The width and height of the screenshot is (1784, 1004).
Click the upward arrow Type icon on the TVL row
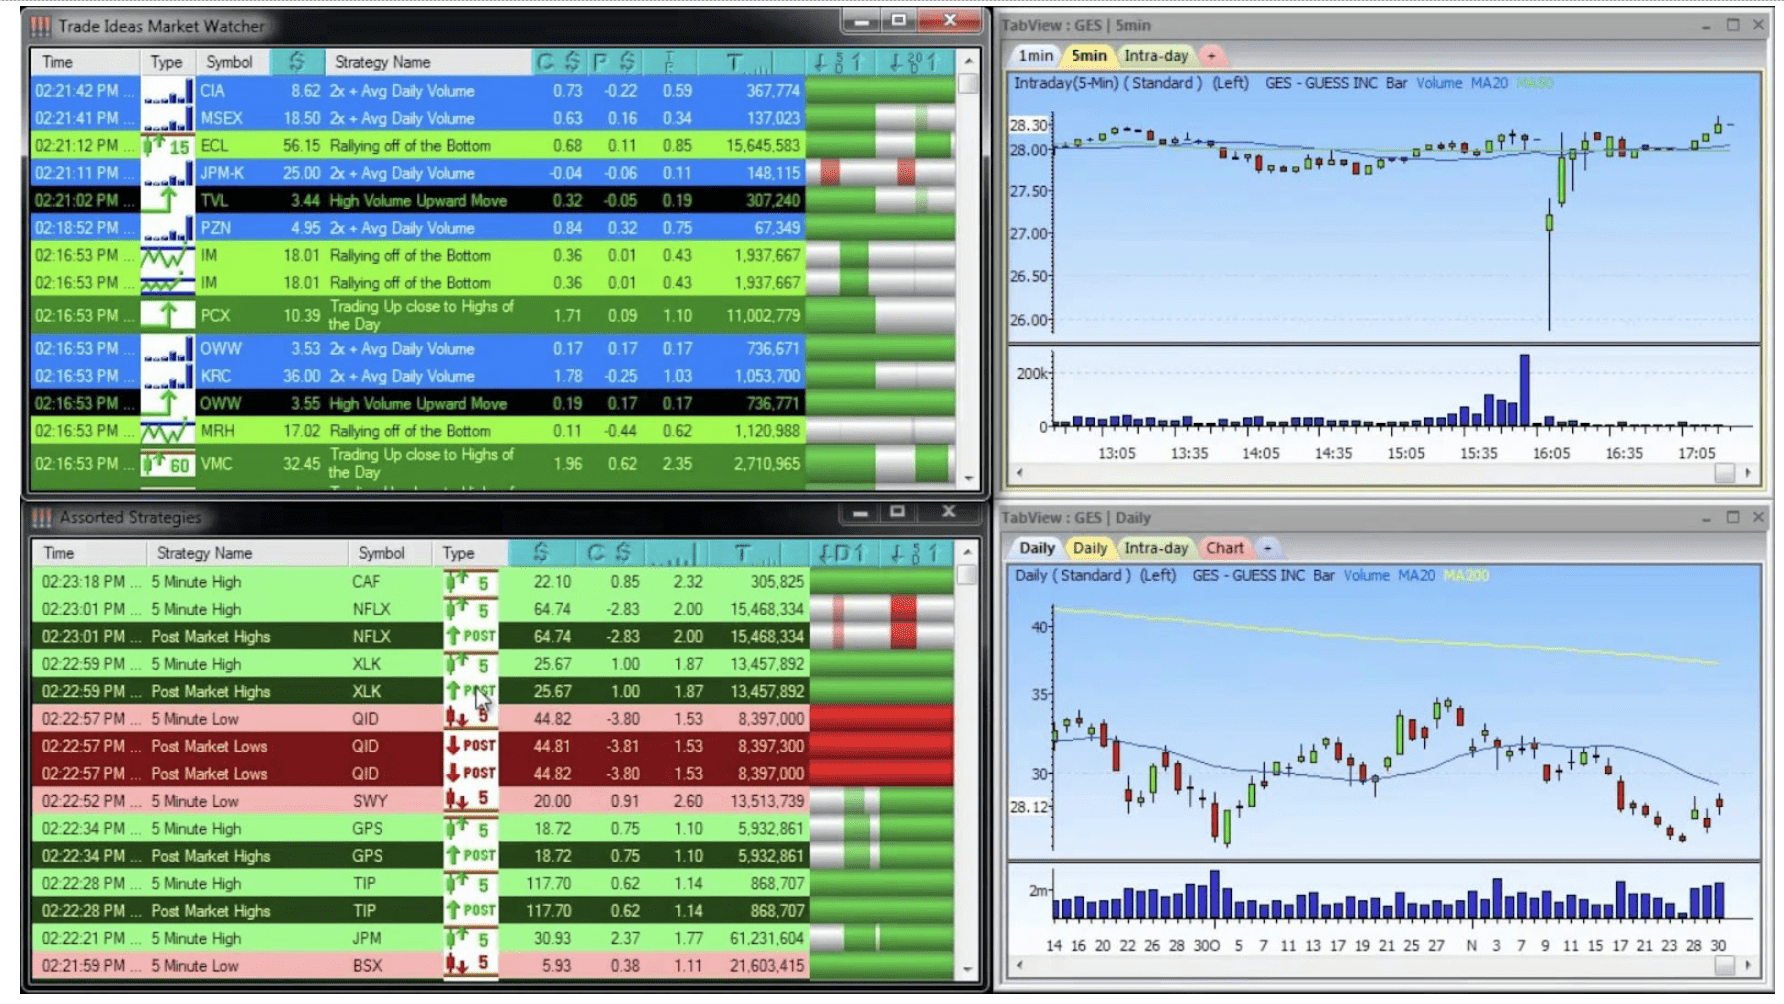pyautogui.click(x=168, y=200)
